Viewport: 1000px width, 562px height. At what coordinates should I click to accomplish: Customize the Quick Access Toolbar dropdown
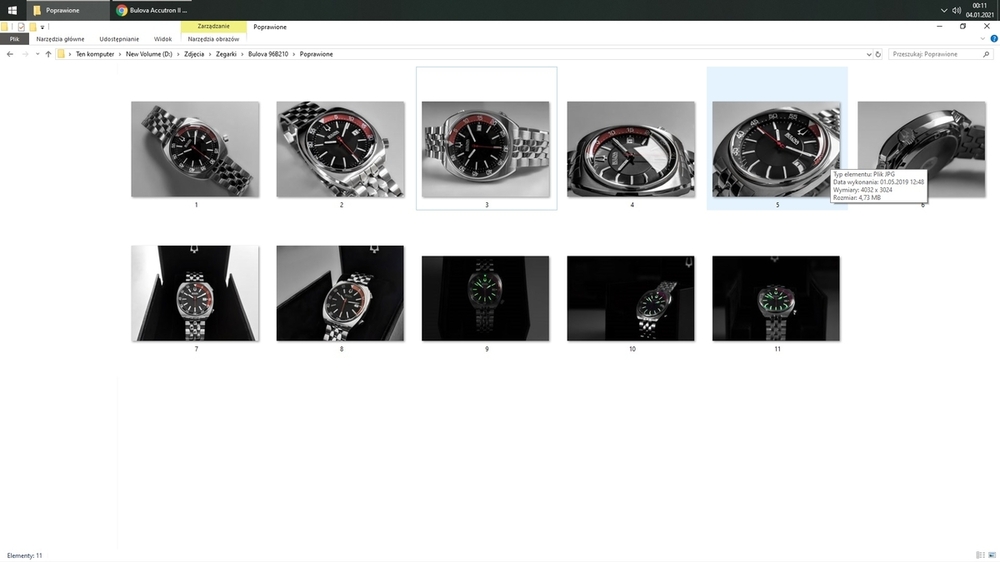[x=42, y=27]
